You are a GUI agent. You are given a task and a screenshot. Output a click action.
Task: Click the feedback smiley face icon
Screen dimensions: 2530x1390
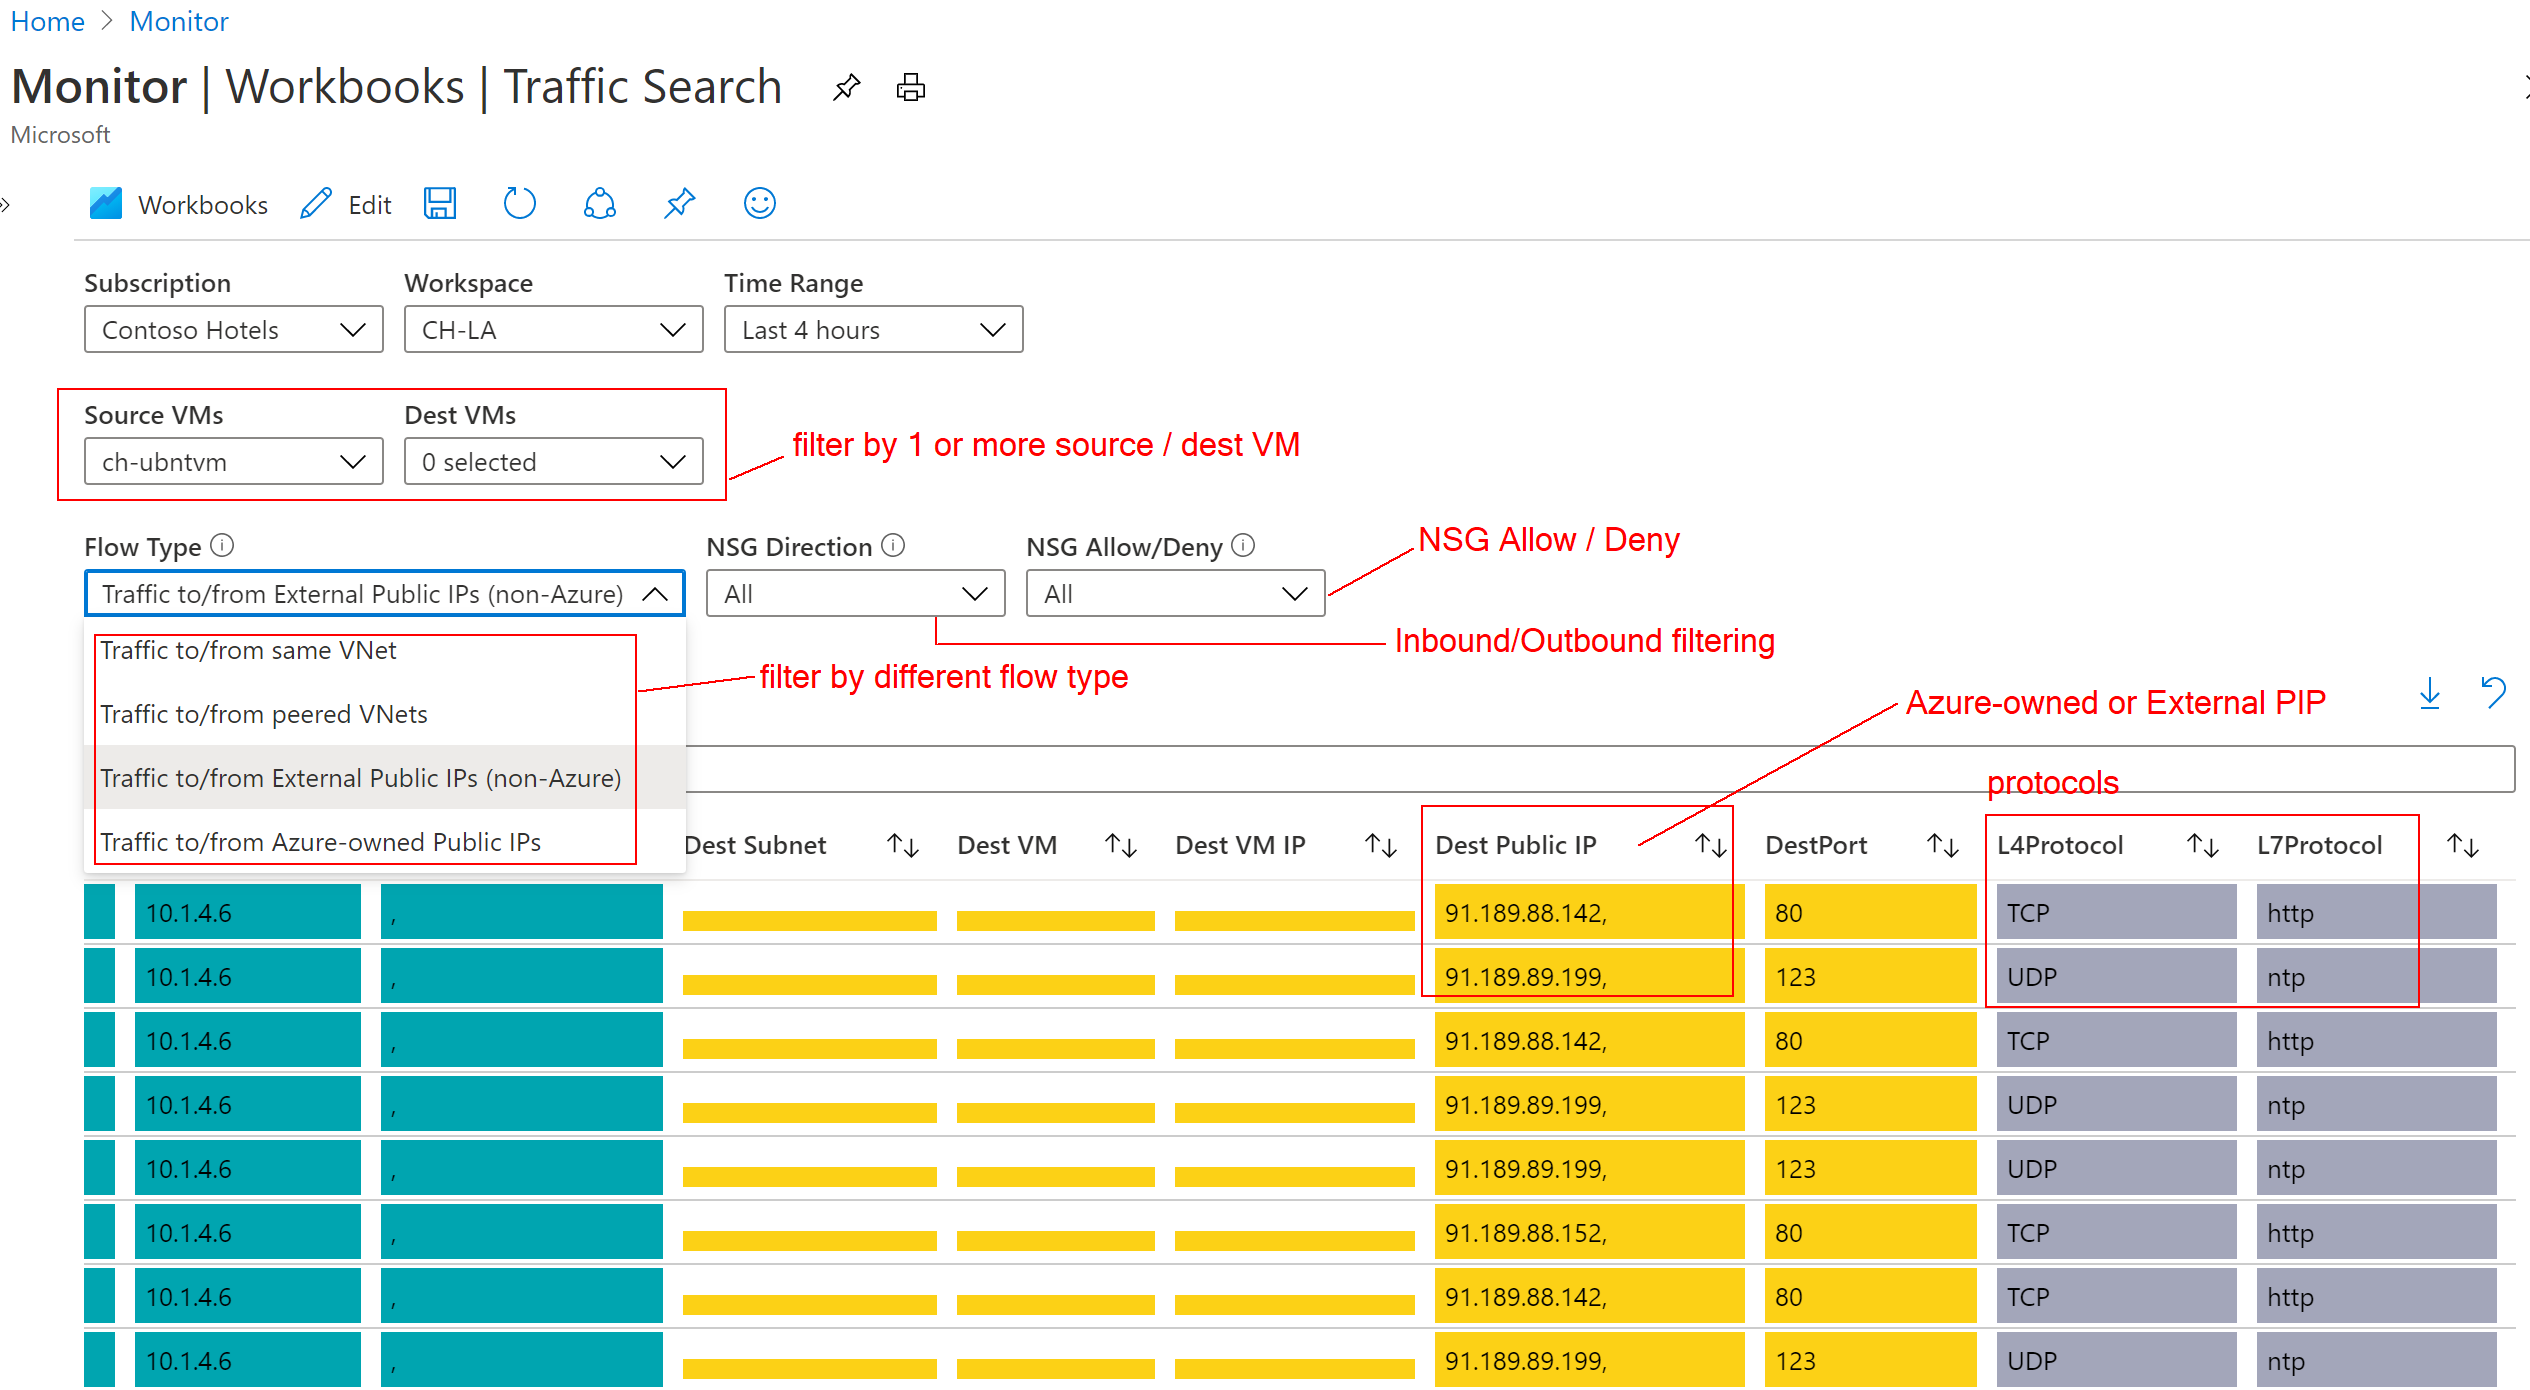pos(759,204)
